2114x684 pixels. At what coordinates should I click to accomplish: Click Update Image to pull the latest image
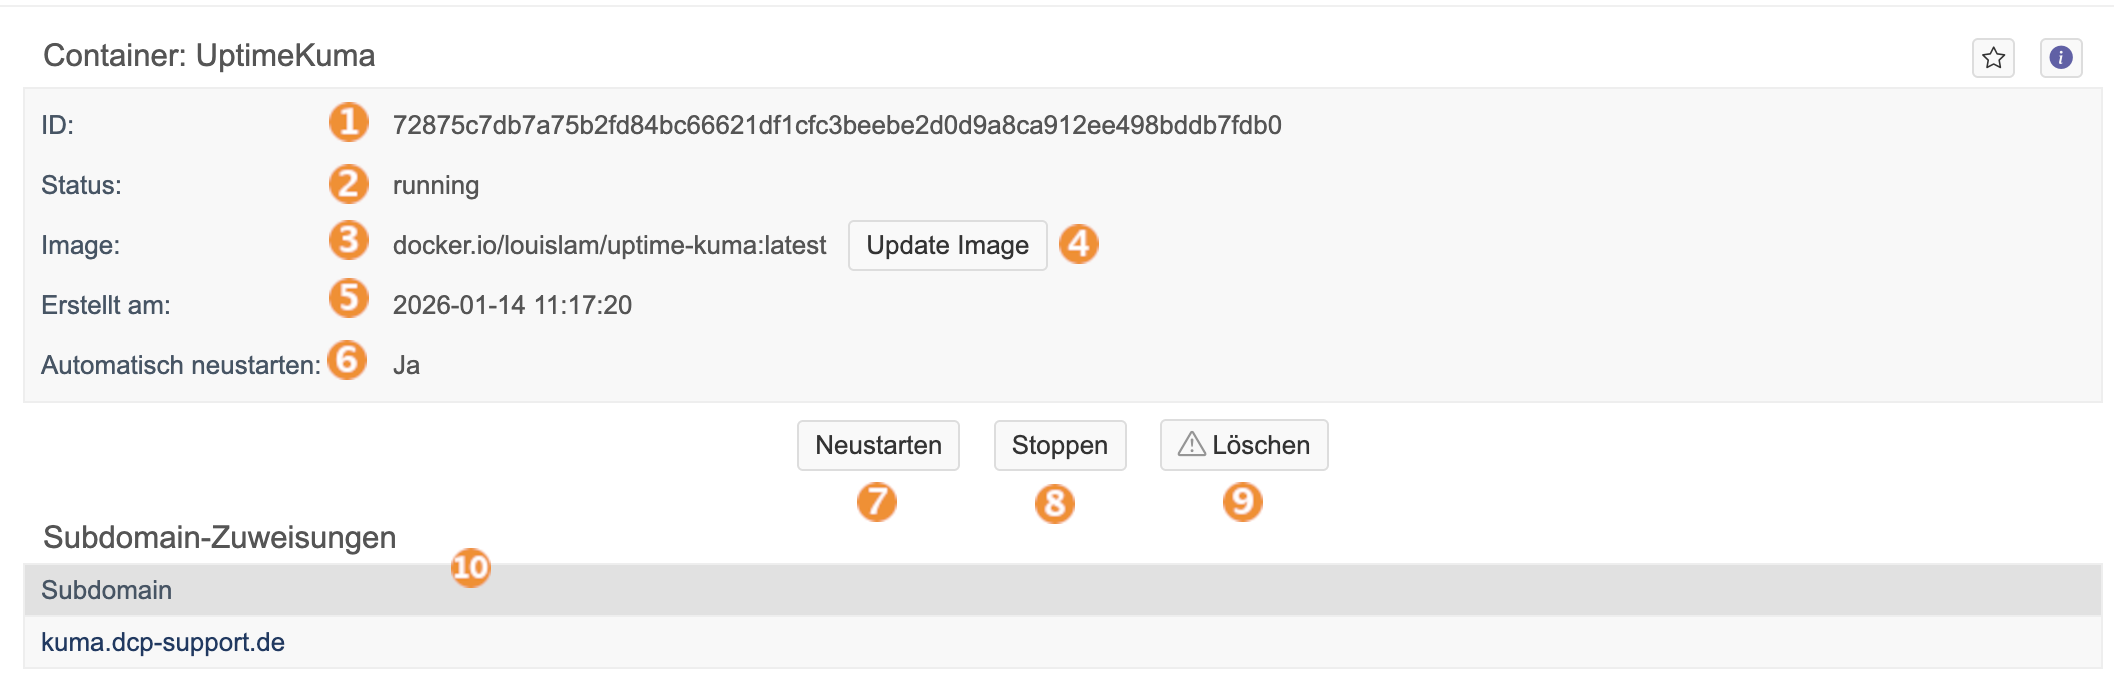coord(947,245)
